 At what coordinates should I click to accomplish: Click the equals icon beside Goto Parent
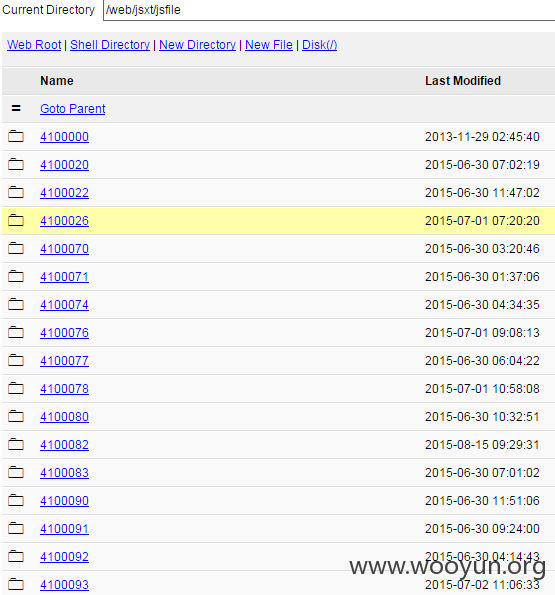pyautogui.click(x=16, y=109)
